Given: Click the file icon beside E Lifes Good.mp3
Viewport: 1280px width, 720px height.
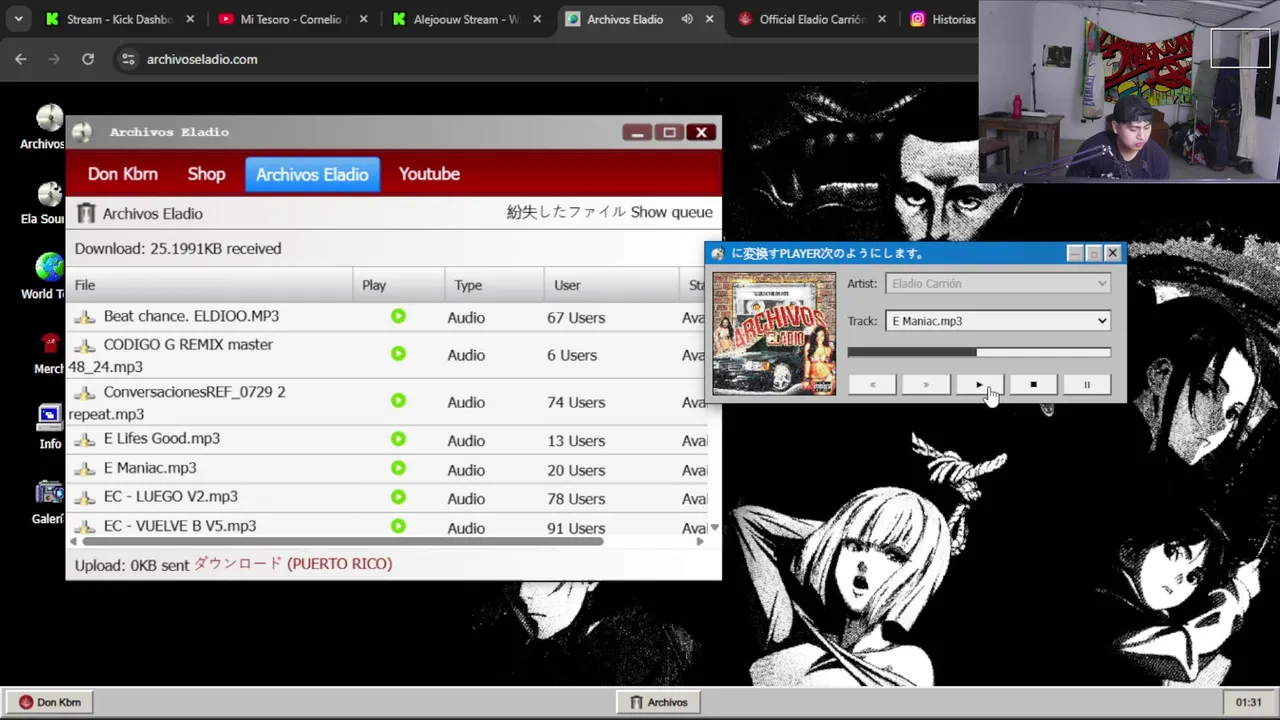Looking at the screenshot, I should pyautogui.click(x=85, y=439).
